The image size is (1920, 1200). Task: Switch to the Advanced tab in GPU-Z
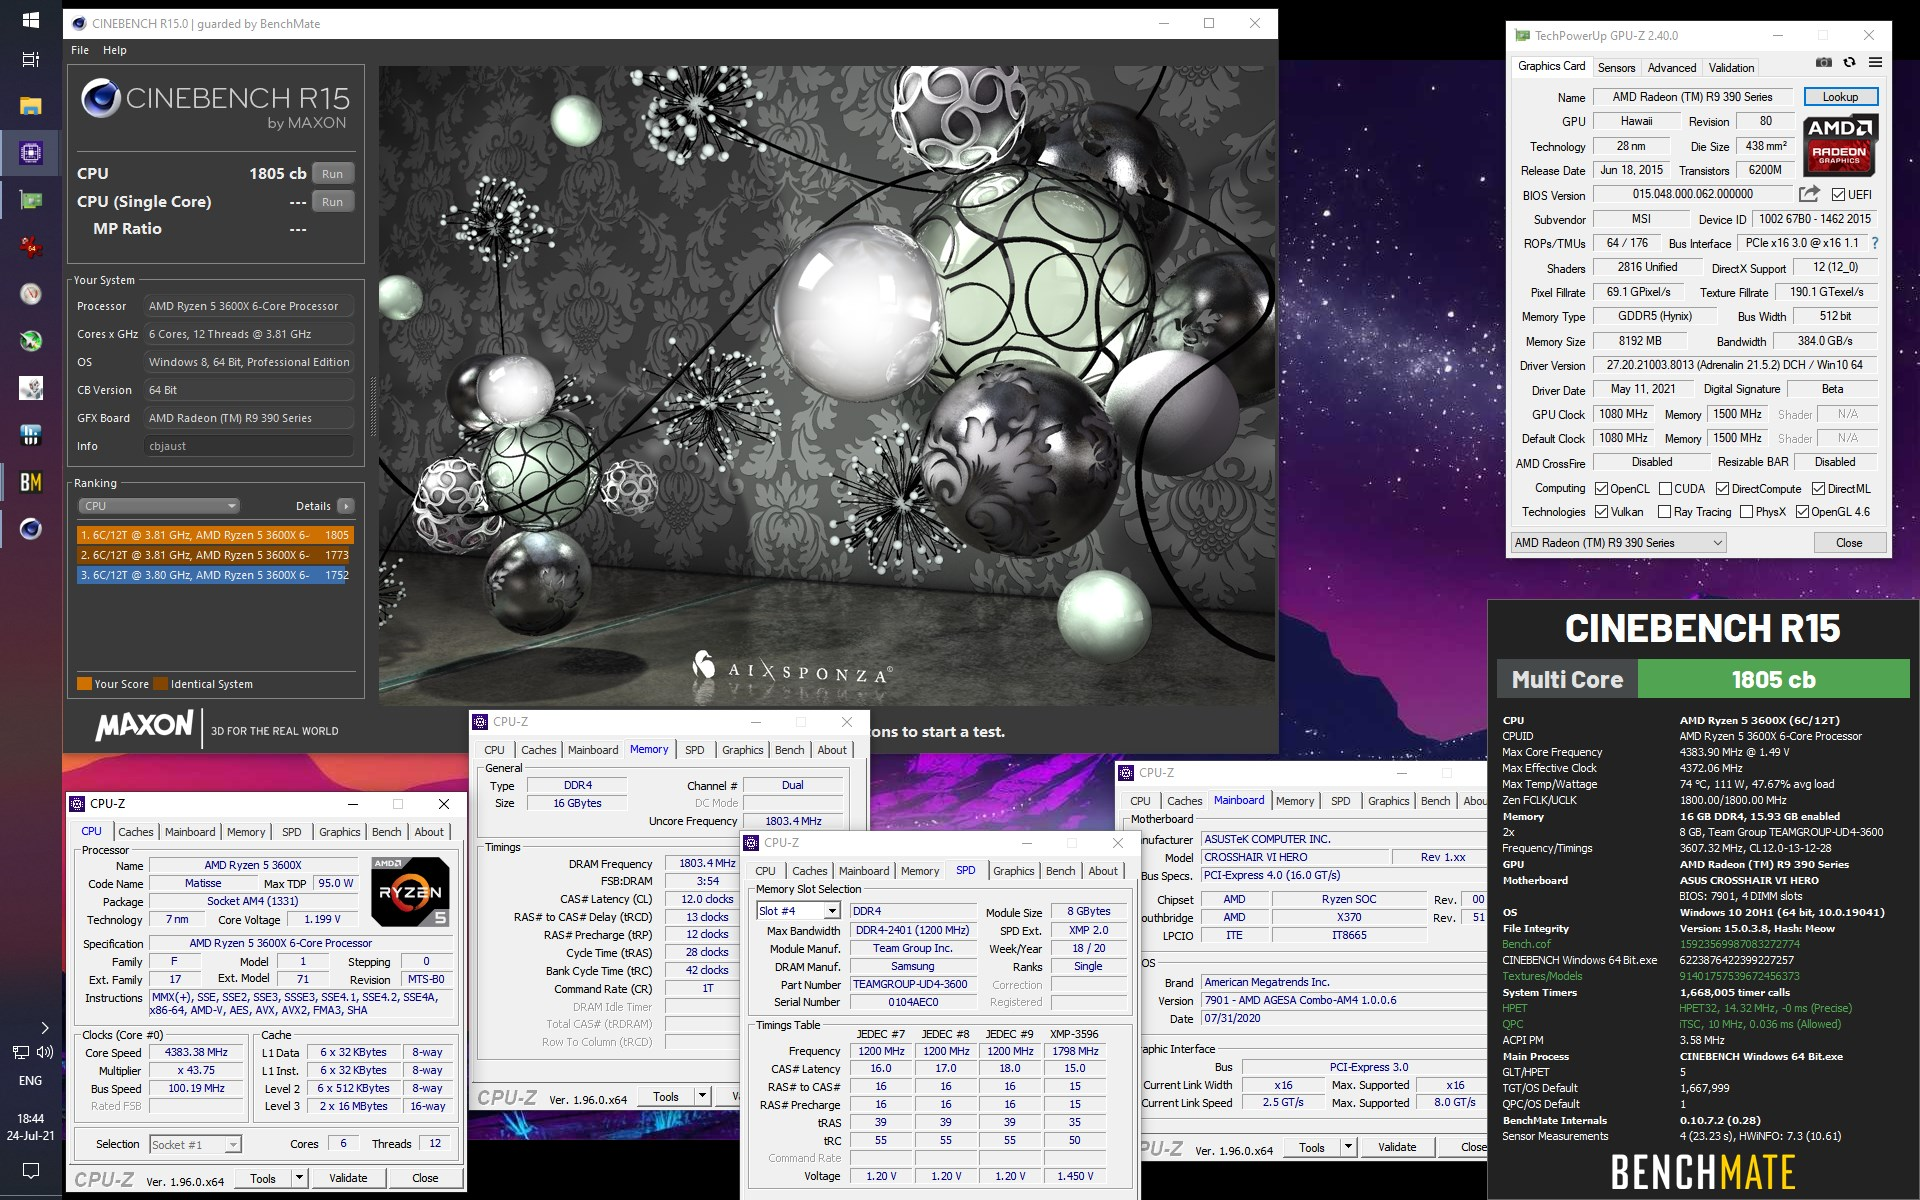pyautogui.click(x=1672, y=67)
